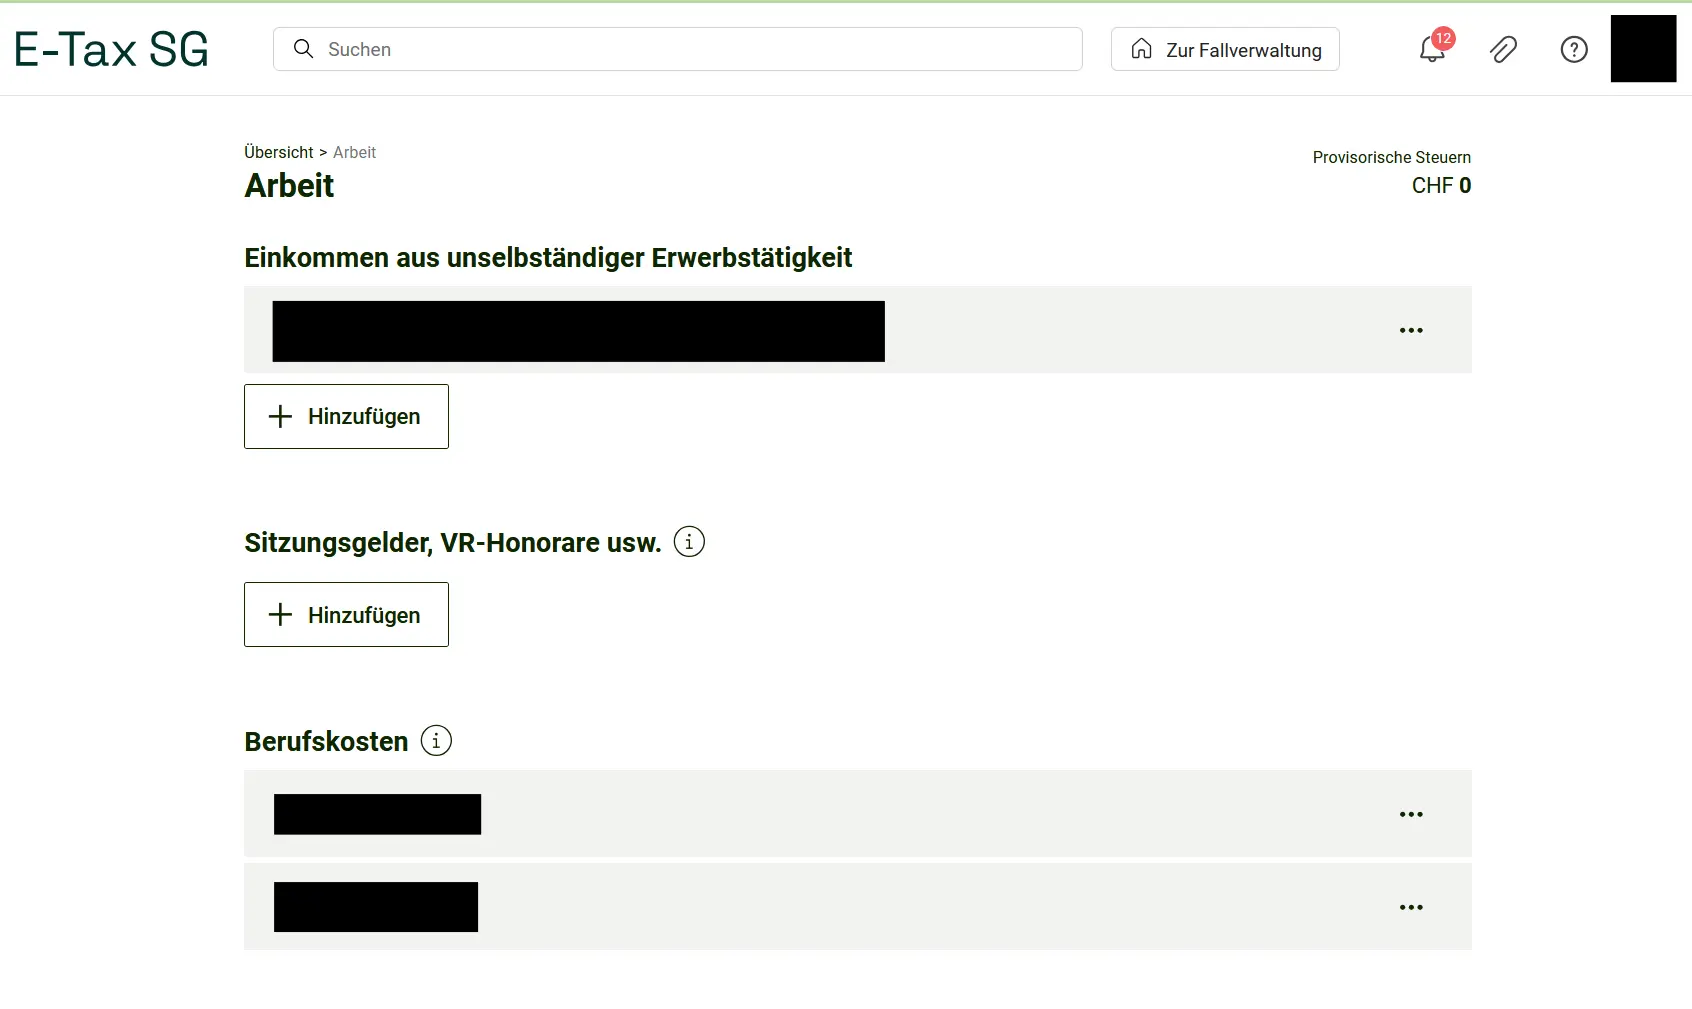
Task: Open the second Berufskosten list entry
Action: pyautogui.click(x=376, y=907)
